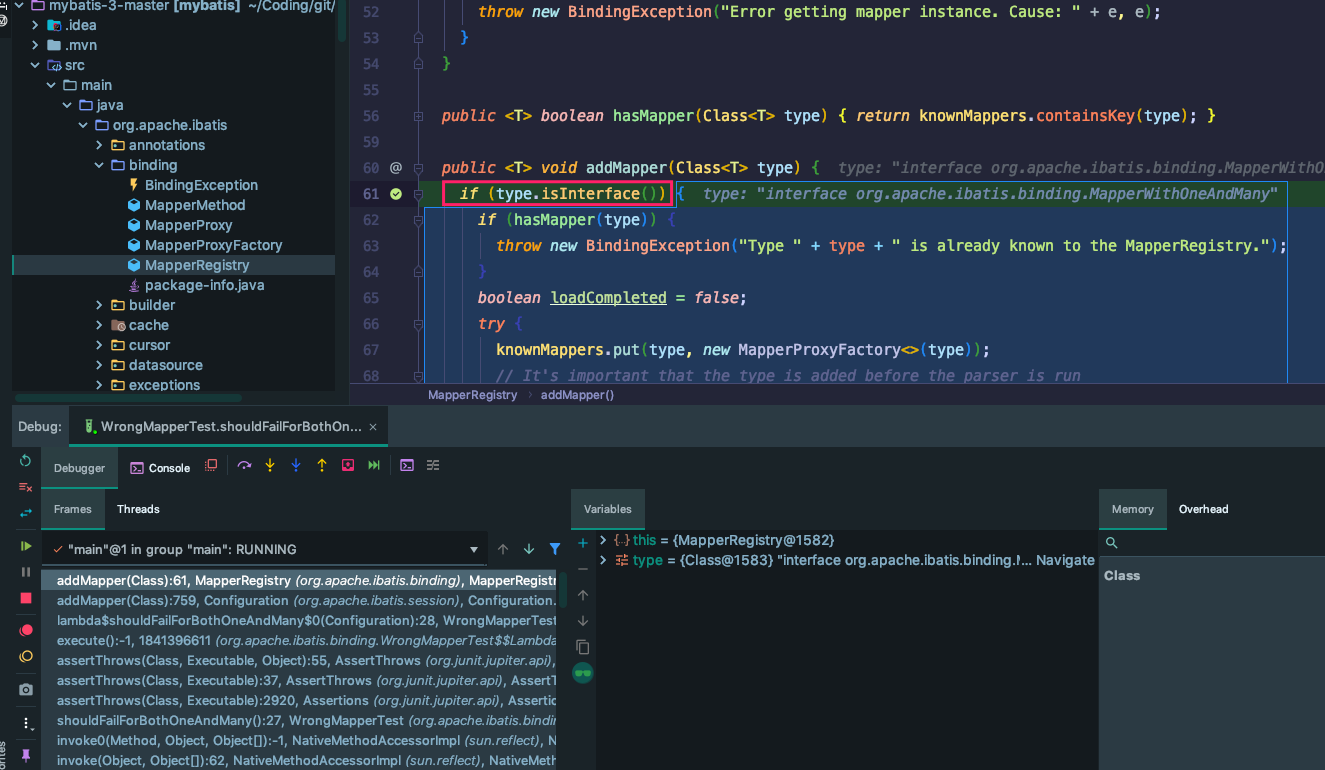
Task: Open View Breakpoints red circles icon
Action: (x=26, y=631)
